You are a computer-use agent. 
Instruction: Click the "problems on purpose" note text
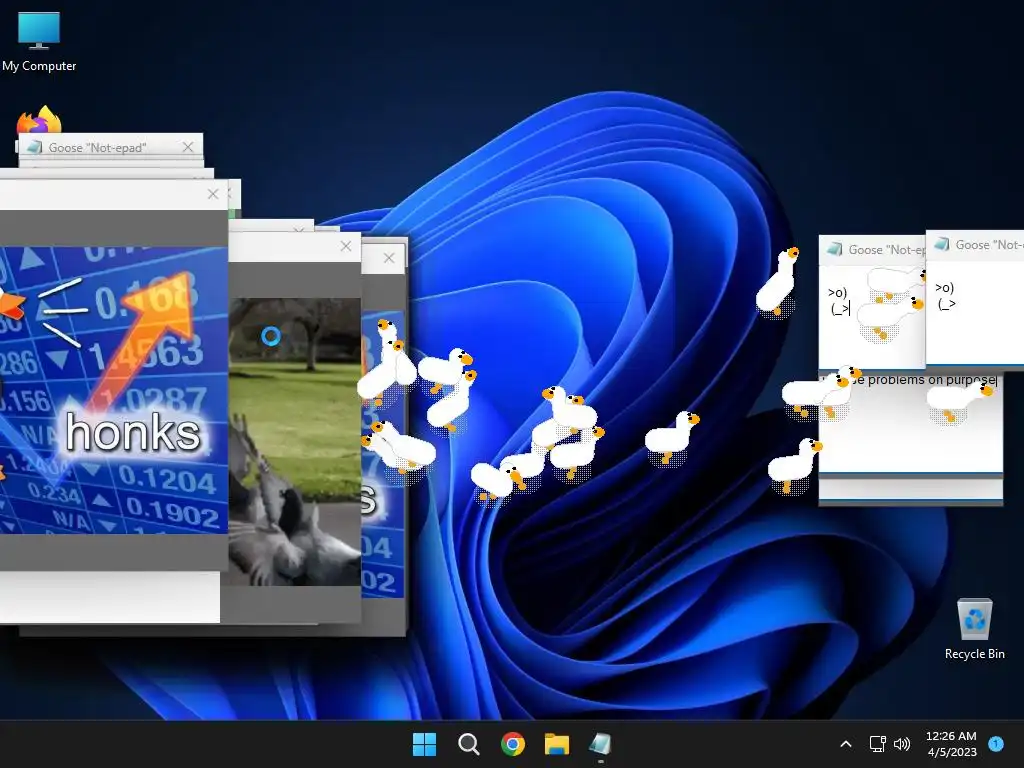click(x=932, y=379)
